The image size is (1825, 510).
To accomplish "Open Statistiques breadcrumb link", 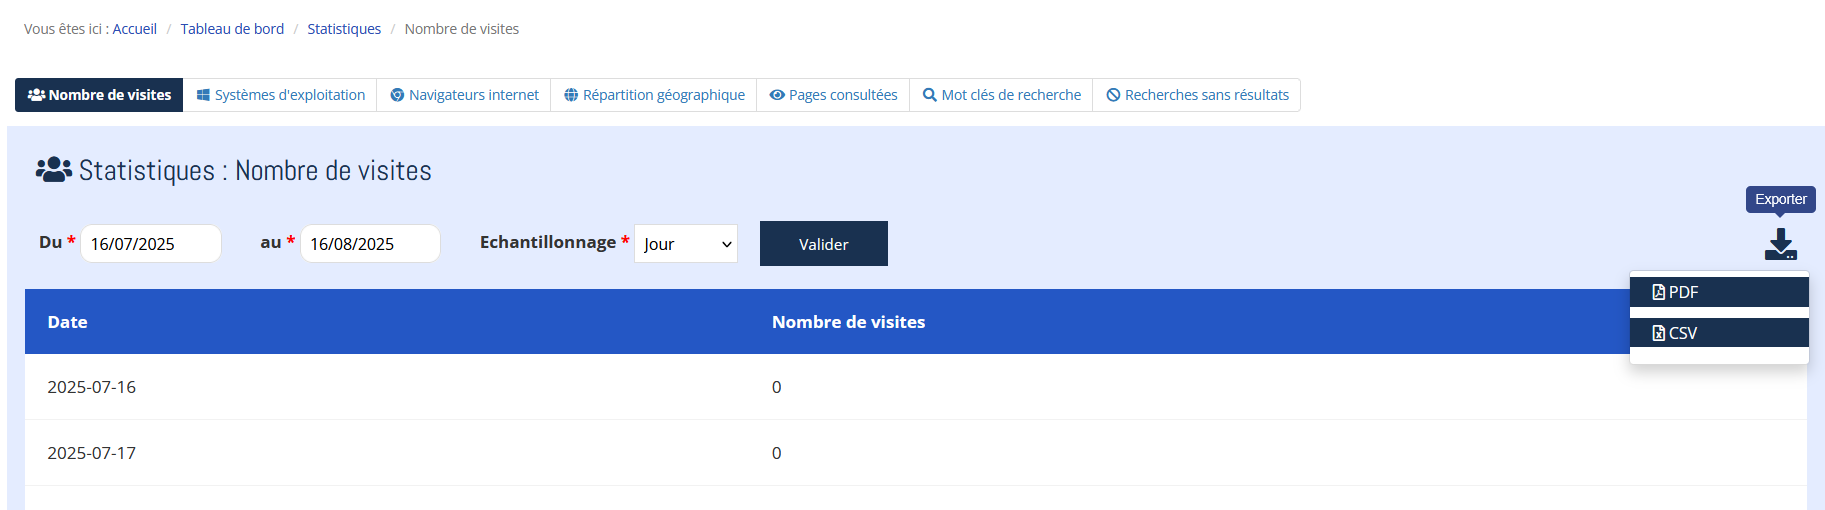I will pyautogui.click(x=344, y=29).
